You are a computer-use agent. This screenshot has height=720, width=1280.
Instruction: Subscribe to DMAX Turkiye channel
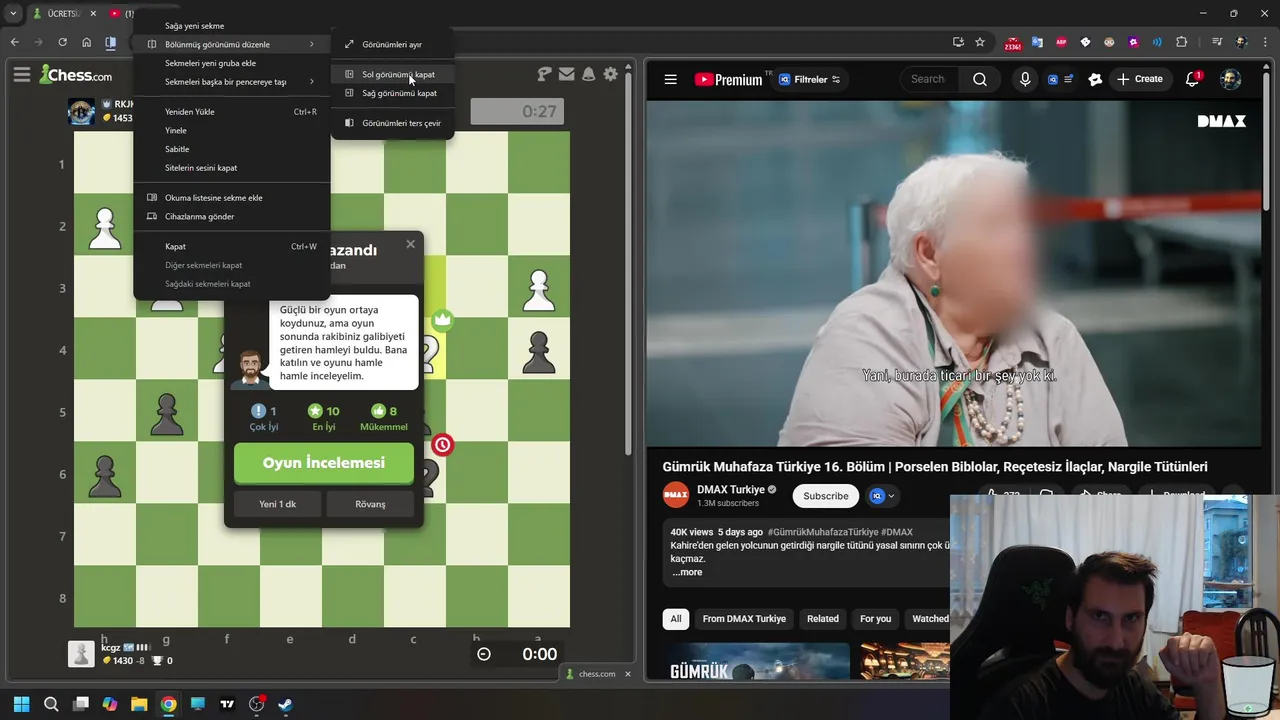click(826, 496)
